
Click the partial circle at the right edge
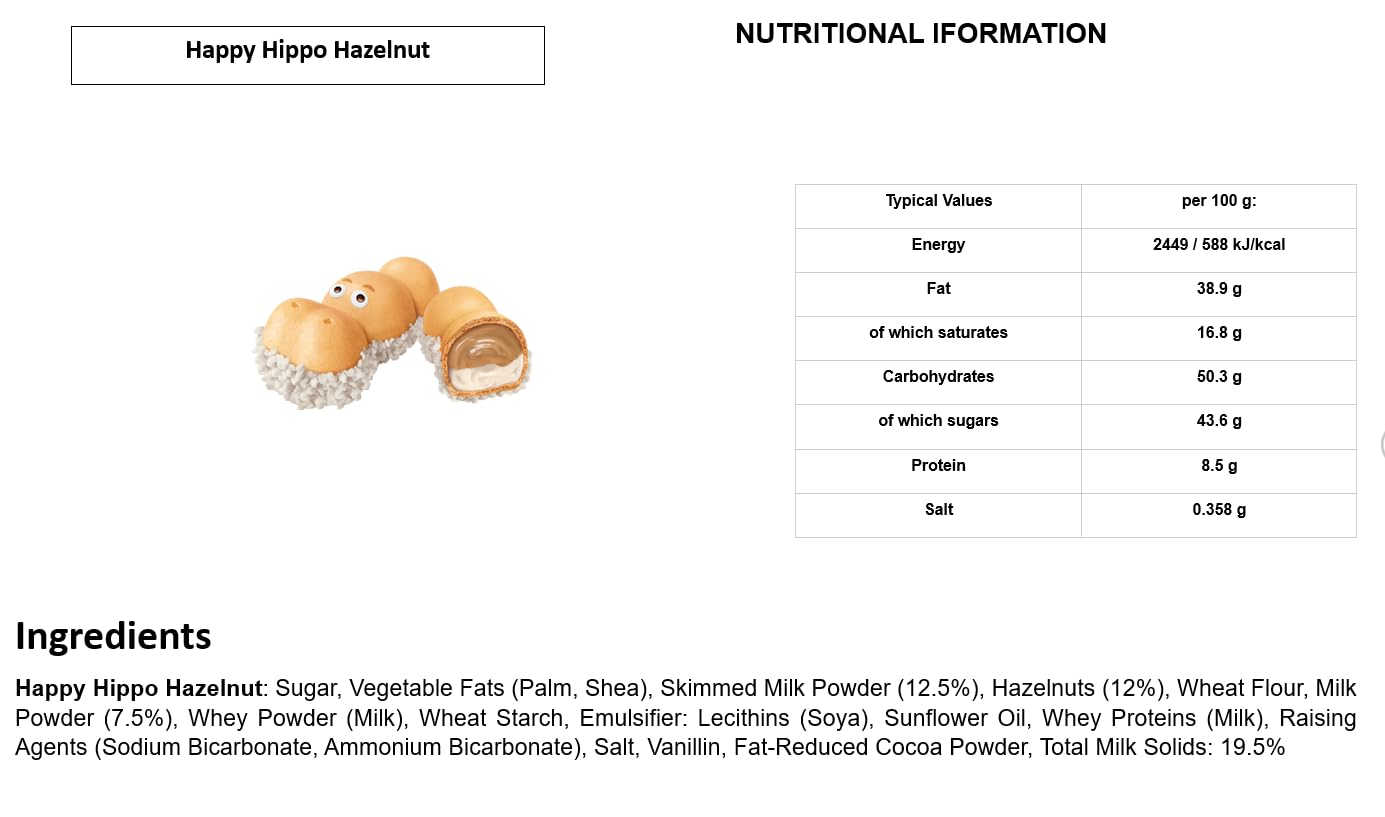pyautogui.click(x=1381, y=445)
